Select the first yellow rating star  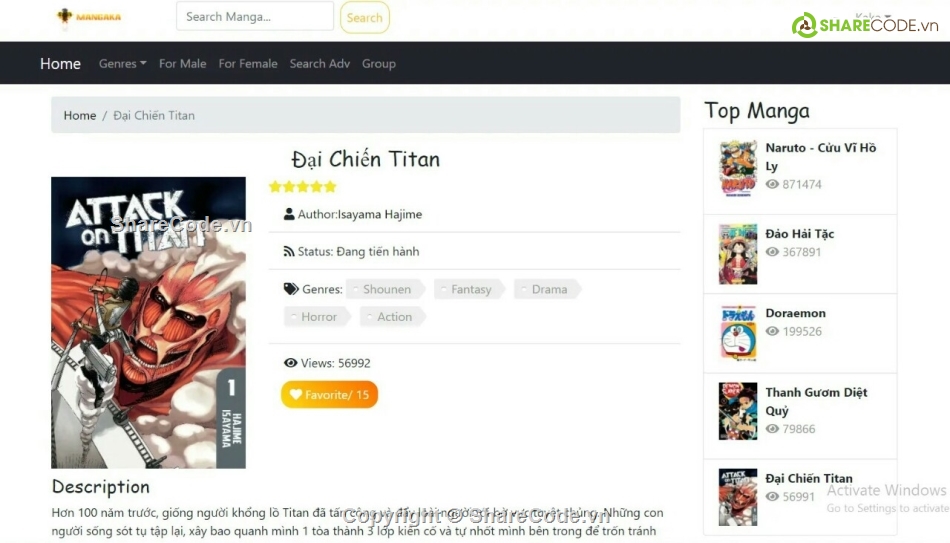click(275, 187)
